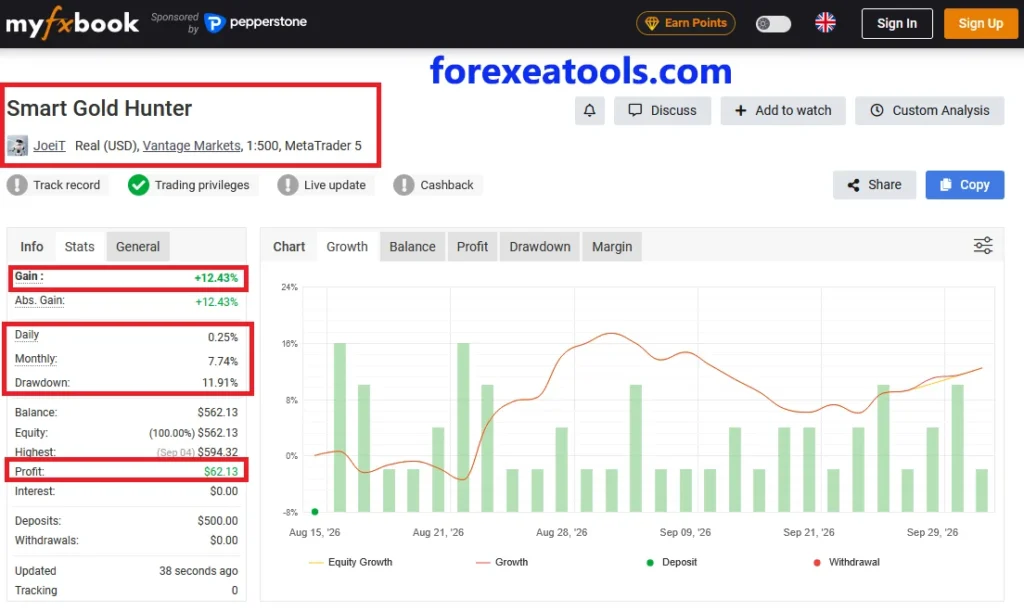Click the Earn Points button
1024x611 pixels.
click(686, 23)
